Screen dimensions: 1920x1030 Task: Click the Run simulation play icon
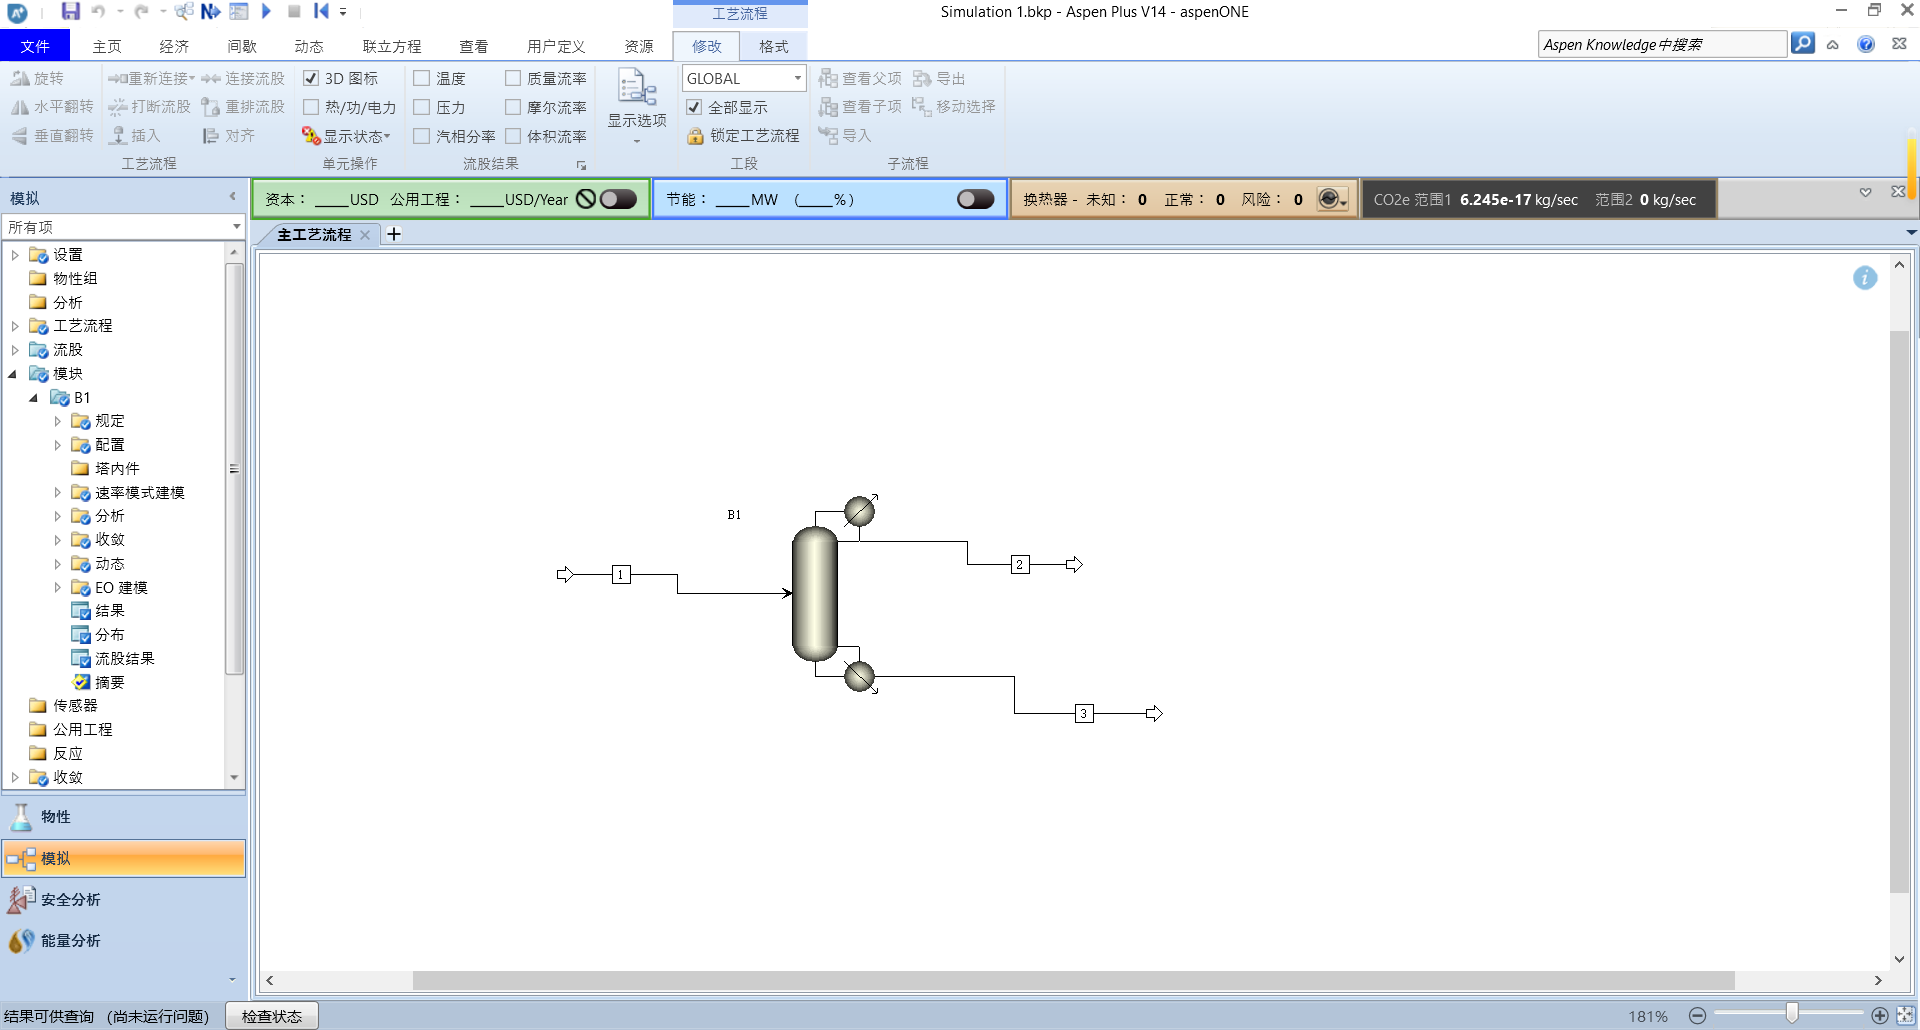coord(266,11)
